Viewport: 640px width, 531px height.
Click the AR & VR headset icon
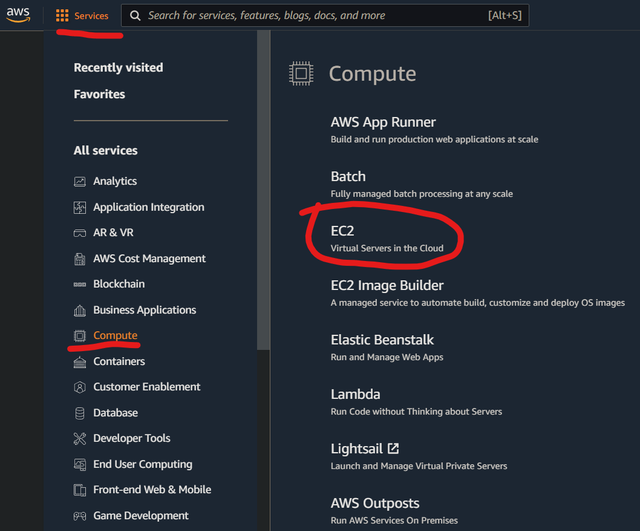pyautogui.click(x=80, y=233)
